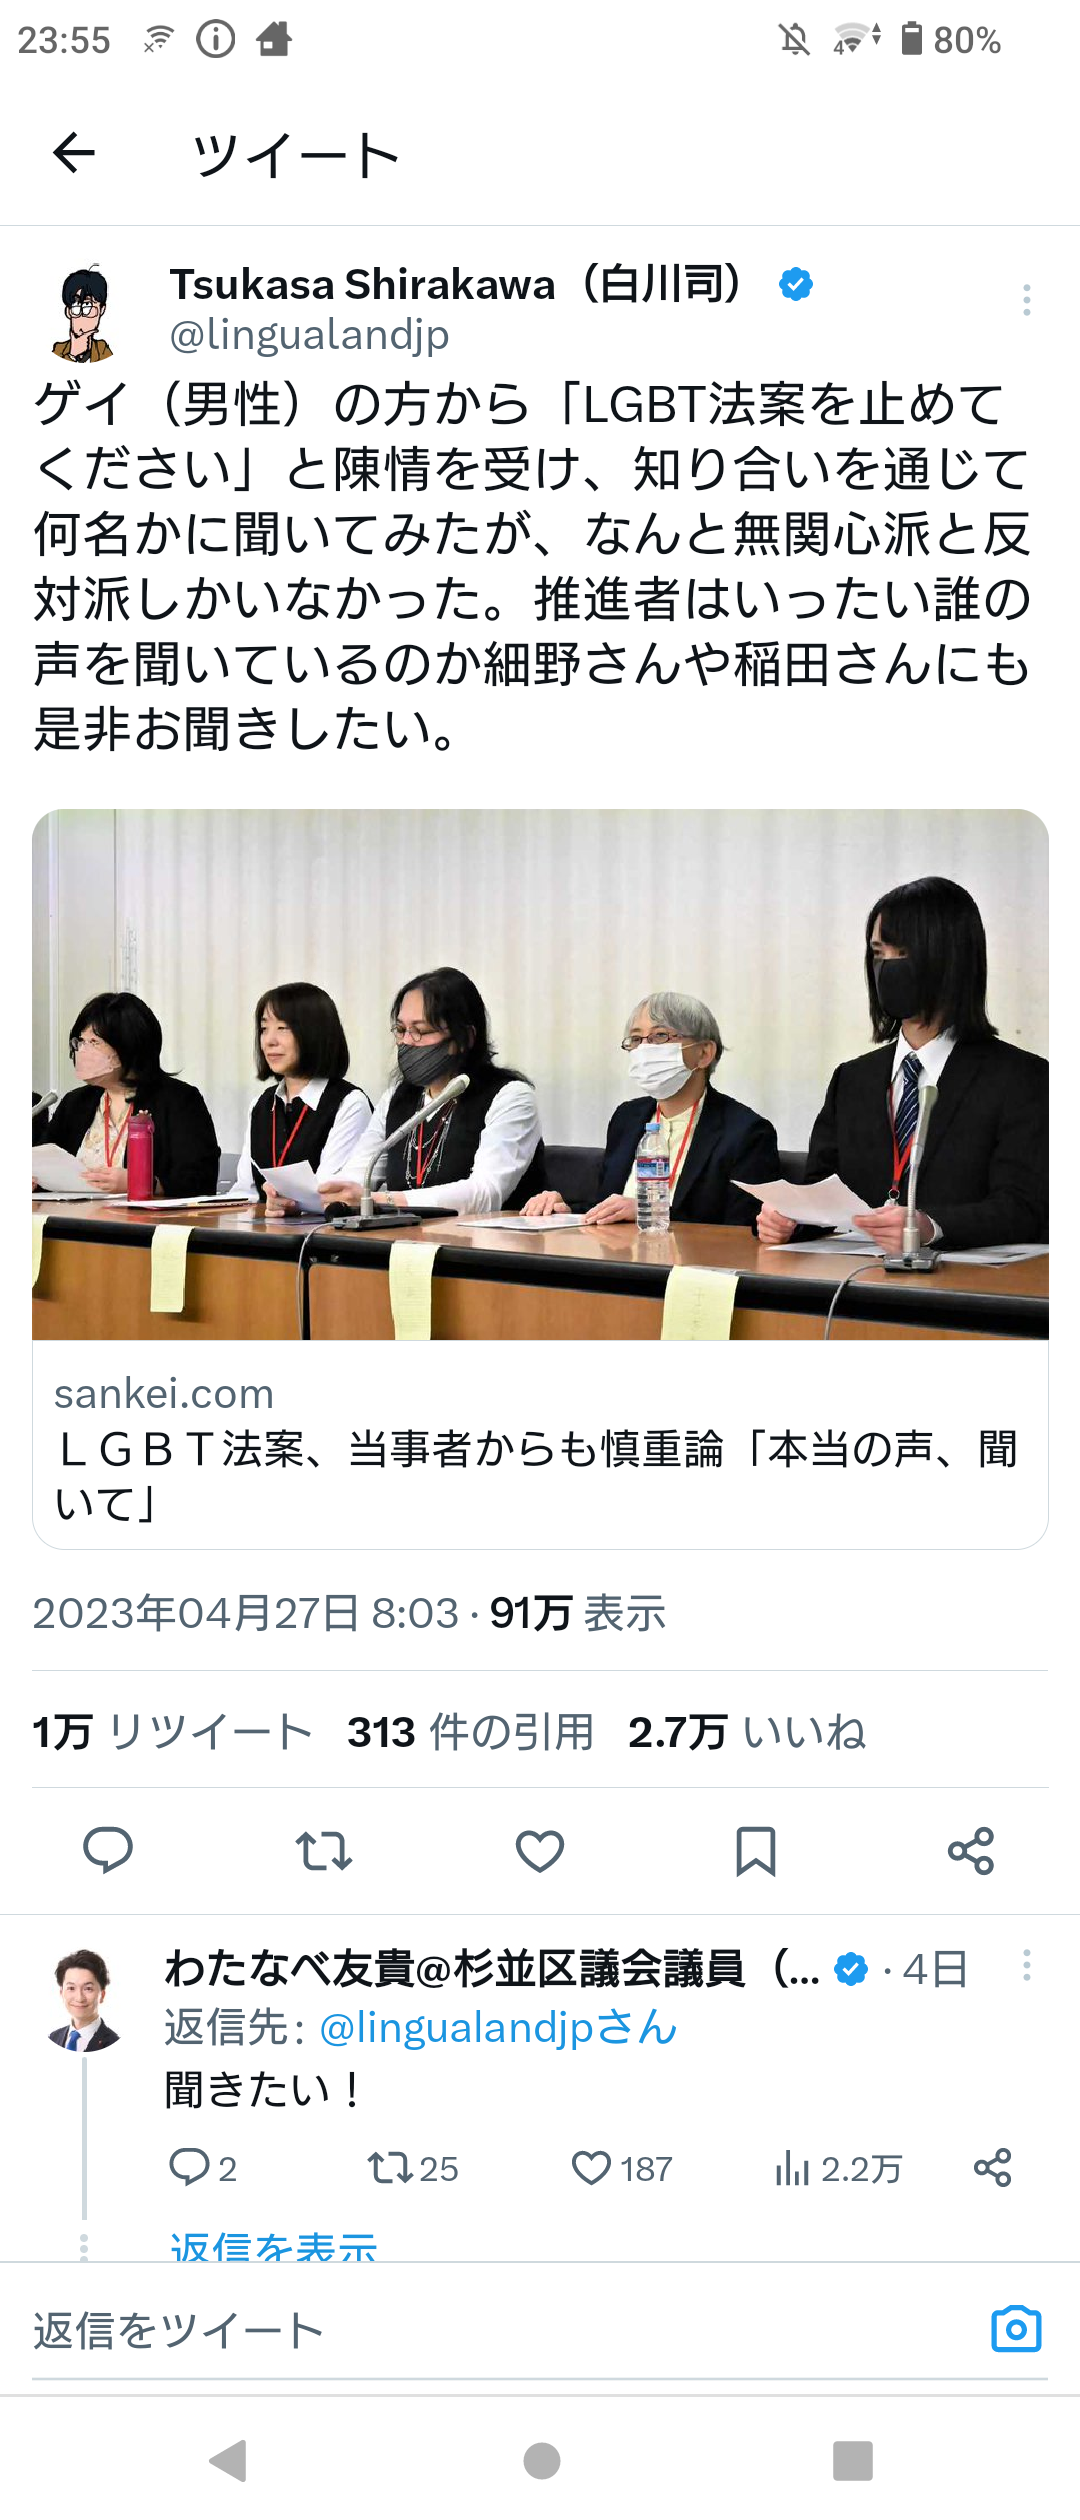1080x2520 pixels.
Task: Open the more options menu on Tsukasa Shirakawa's tweet
Action: (1026, 300)
